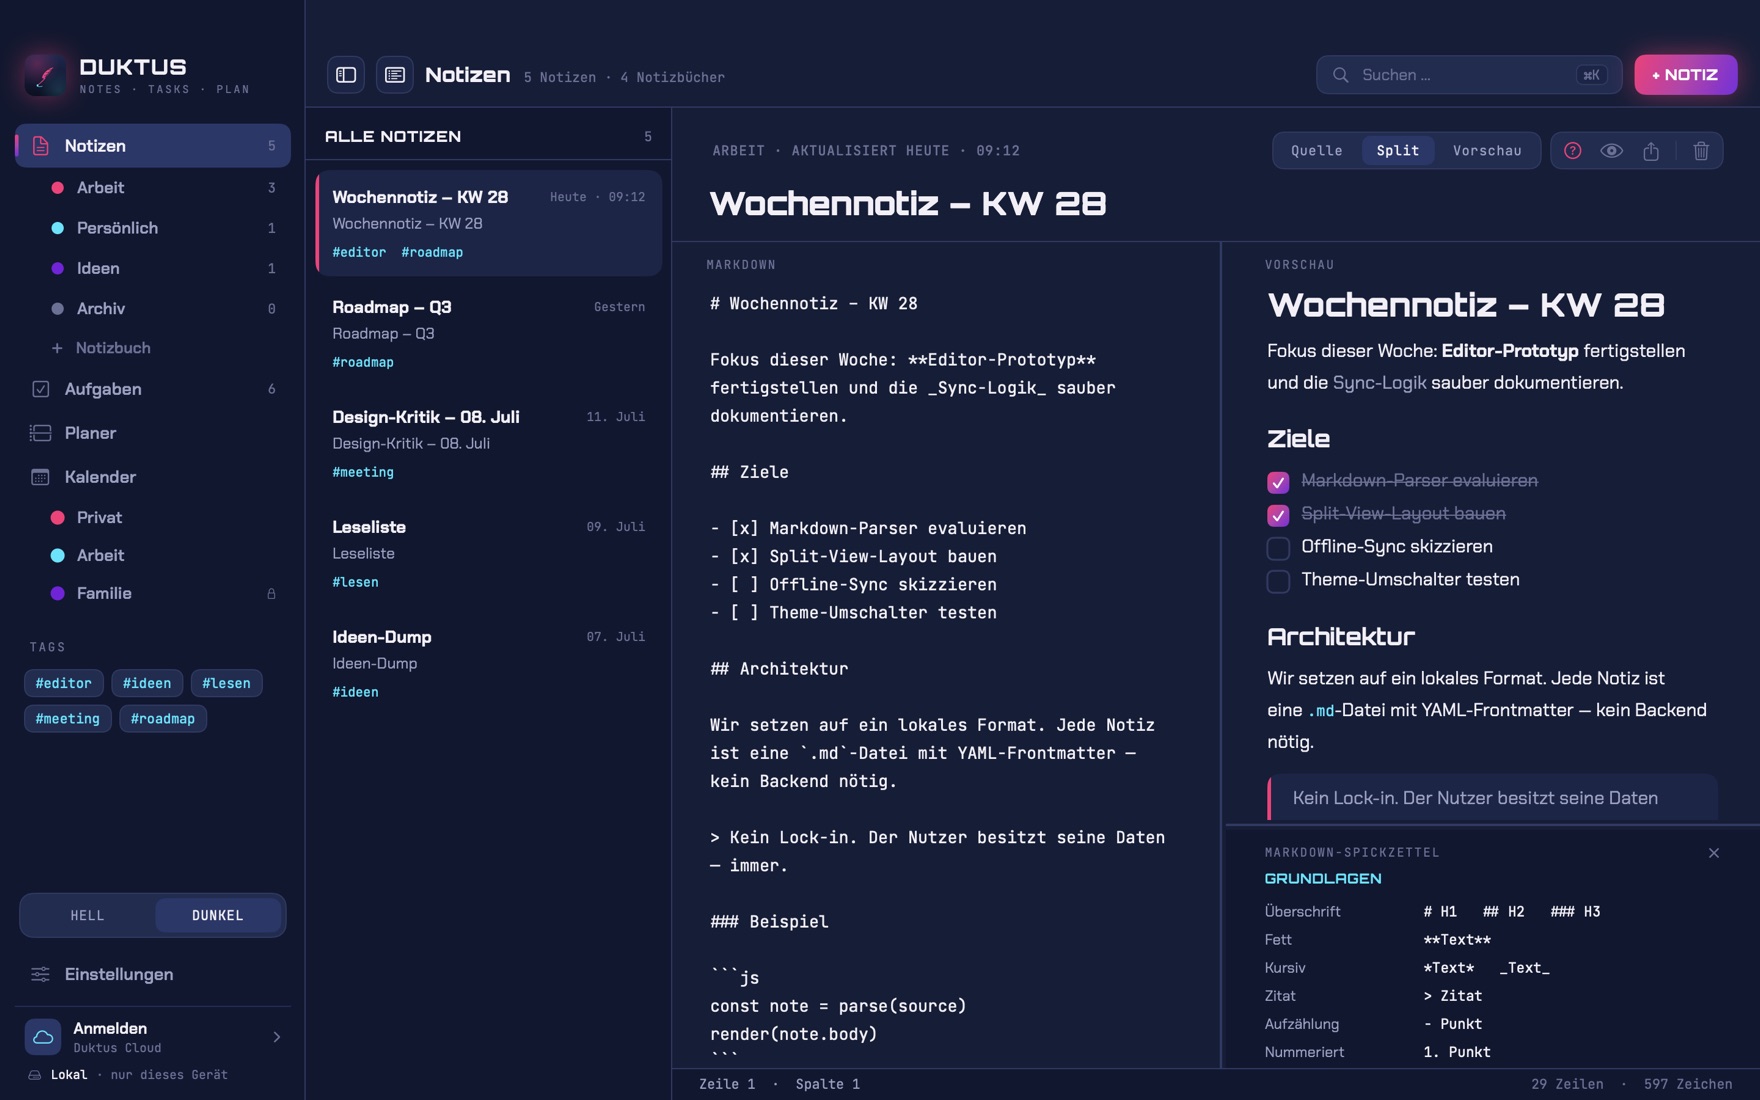1760x1100 pixels.
Task: Click the GRUNDLAGEN cheat sheet heading
Action: point(1323,879)
